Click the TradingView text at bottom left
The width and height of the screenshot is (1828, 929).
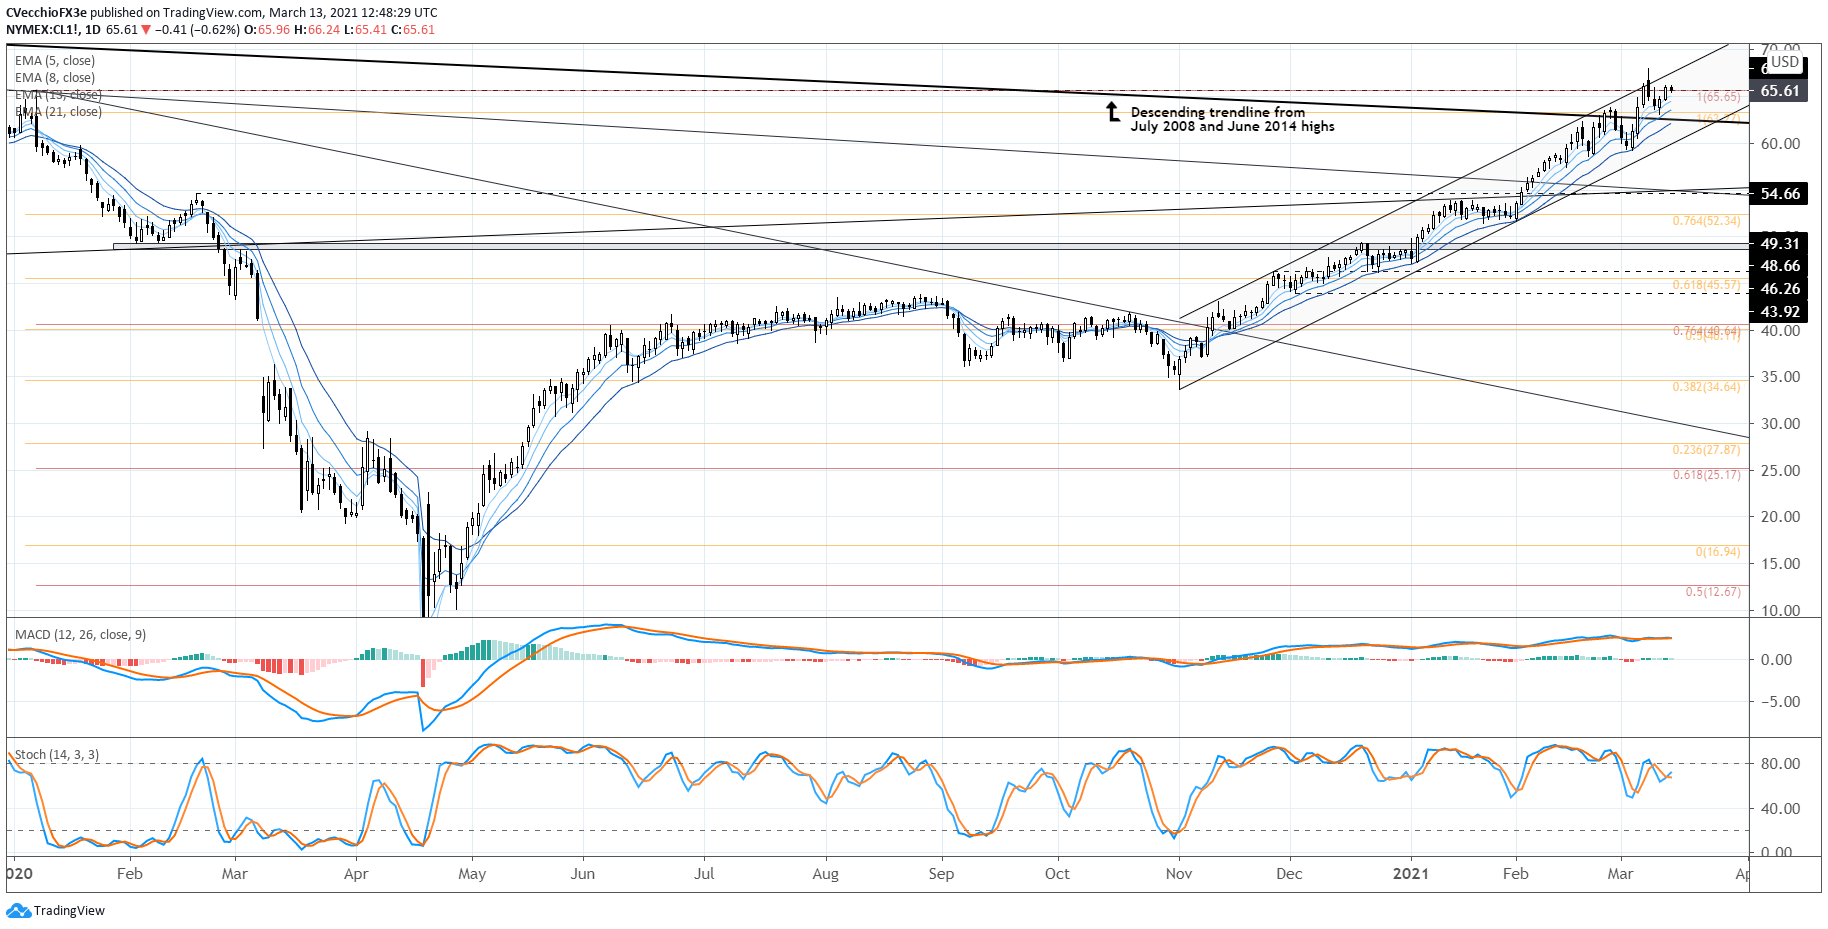[x=69, y=911]
